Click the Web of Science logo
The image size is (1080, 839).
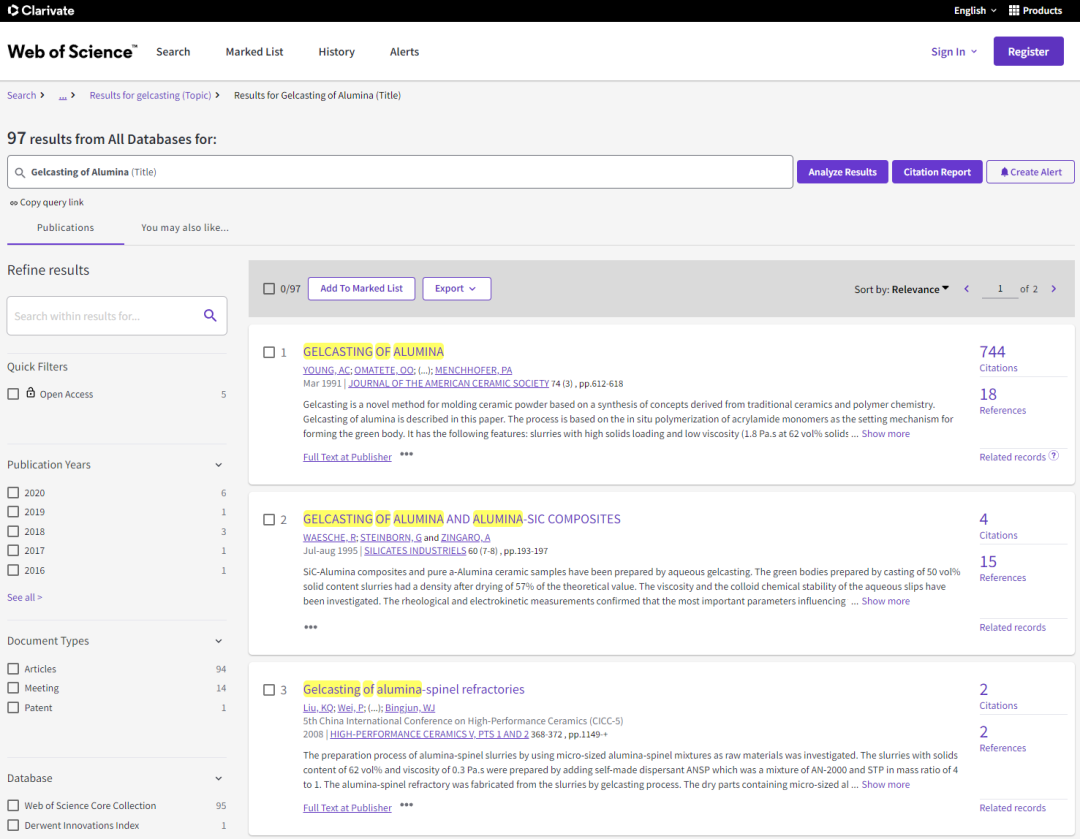coord(72,52)
